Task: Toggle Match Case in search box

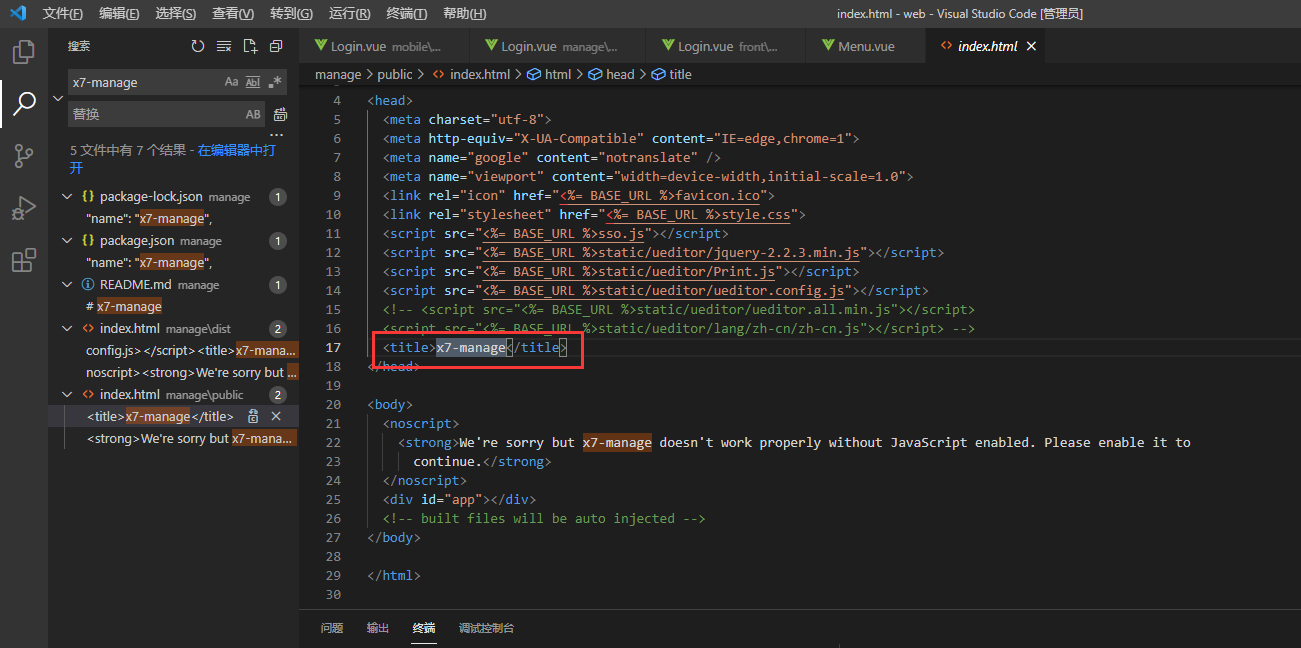Action: 231,82
